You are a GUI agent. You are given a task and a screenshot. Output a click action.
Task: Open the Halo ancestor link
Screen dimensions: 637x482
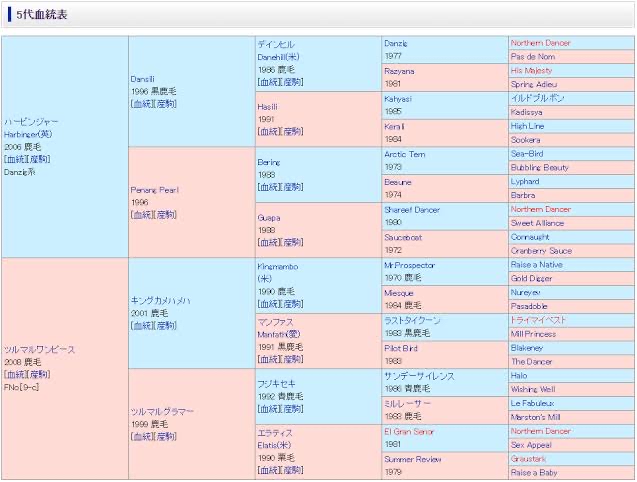tap(520, 376)
